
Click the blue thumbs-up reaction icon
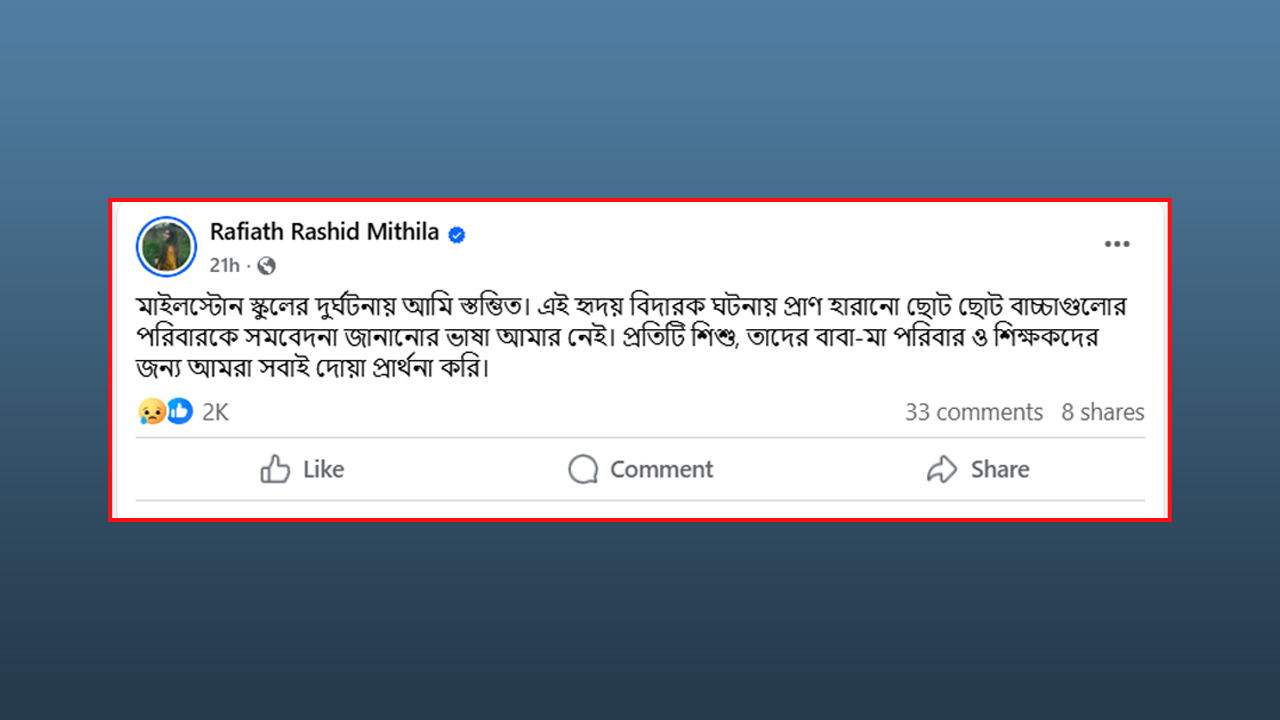pyautogui.click(x=179, y=411)
